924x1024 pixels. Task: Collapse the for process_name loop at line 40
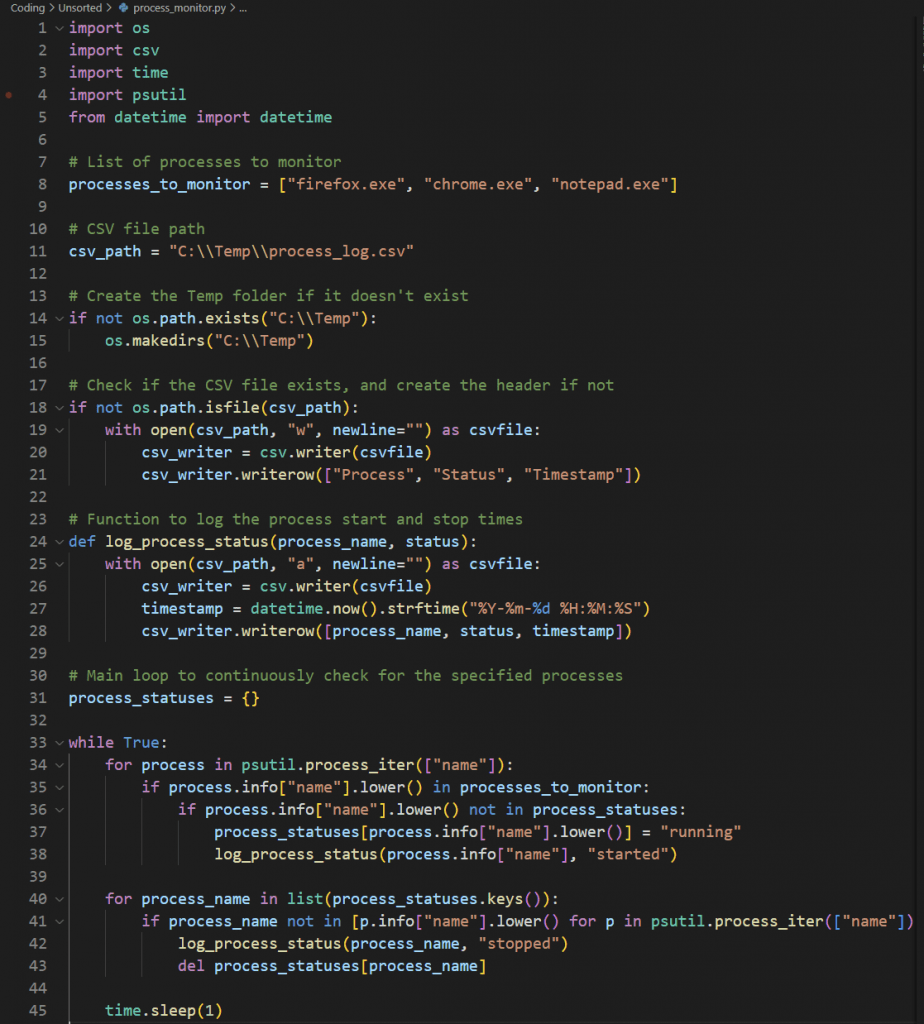click(x=59, y=899)
